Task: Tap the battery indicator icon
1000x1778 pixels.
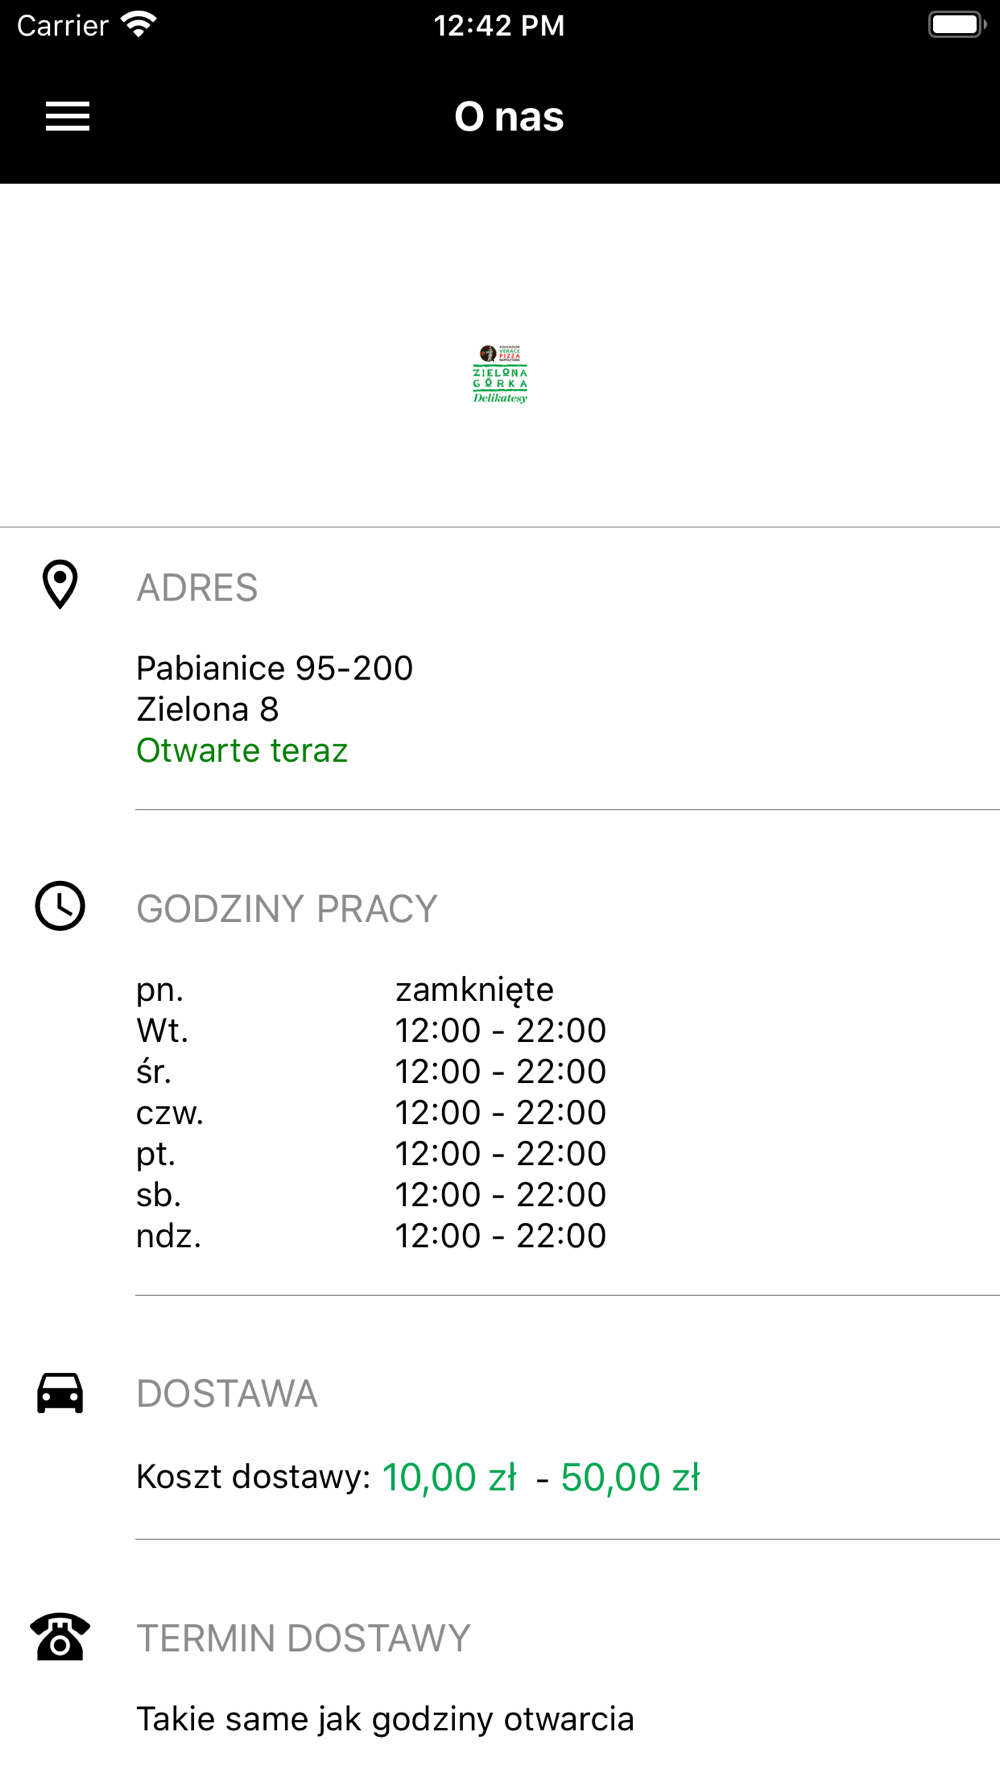Action: (x=957, y=25)
